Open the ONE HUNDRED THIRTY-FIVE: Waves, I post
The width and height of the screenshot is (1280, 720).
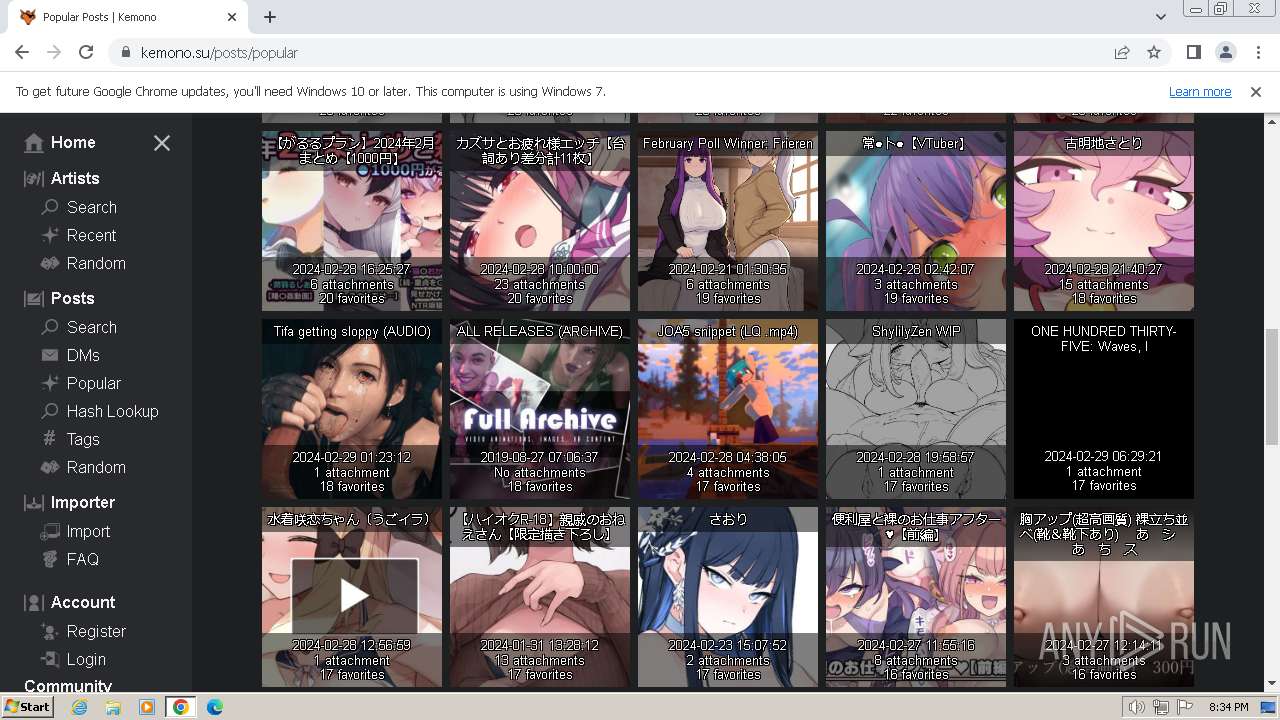click(1104, 409)
